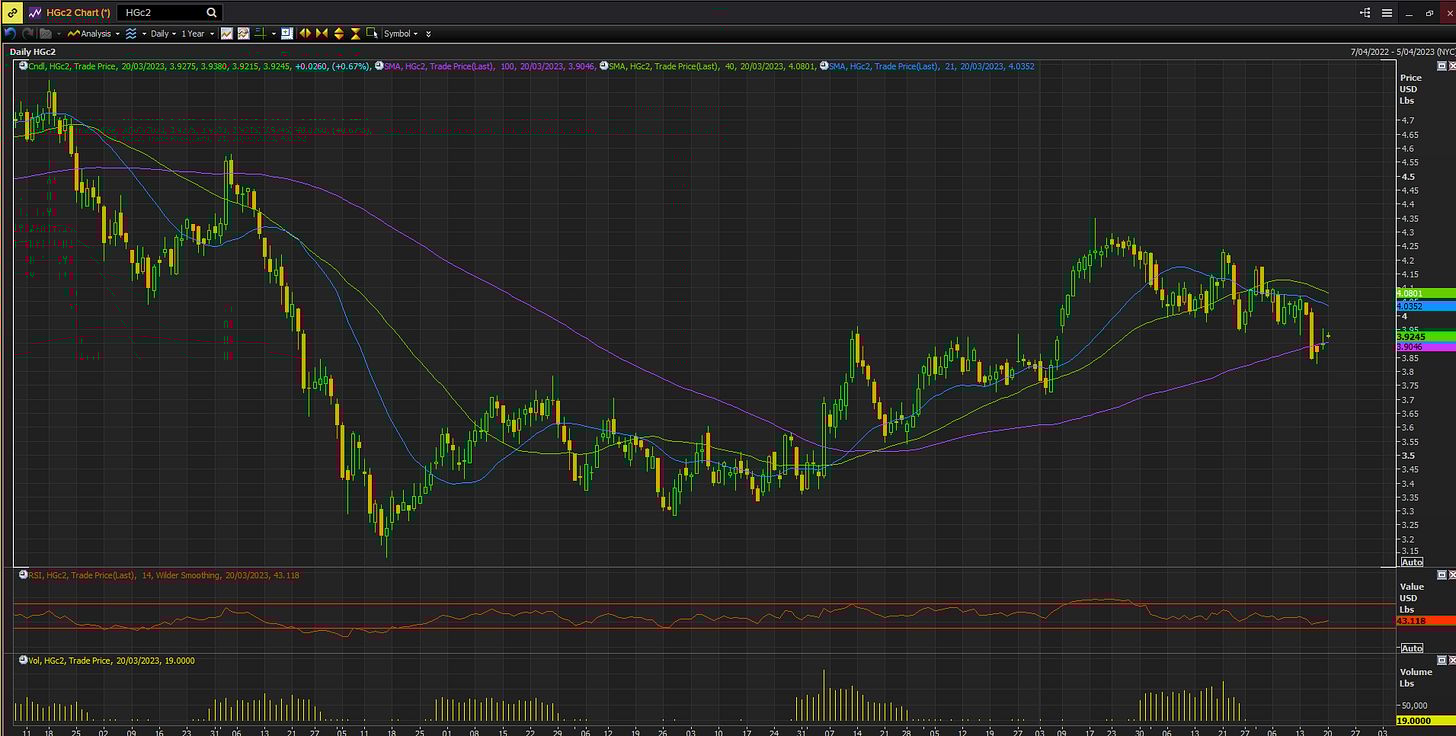Toggle Auto scale on the price axis

[1410, 562]
